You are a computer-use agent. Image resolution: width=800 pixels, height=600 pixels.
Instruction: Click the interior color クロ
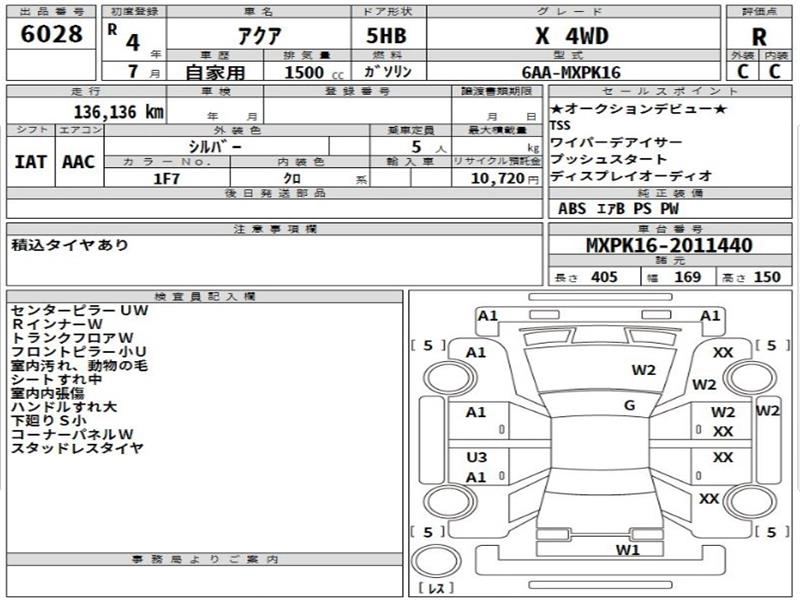[292, 179]
